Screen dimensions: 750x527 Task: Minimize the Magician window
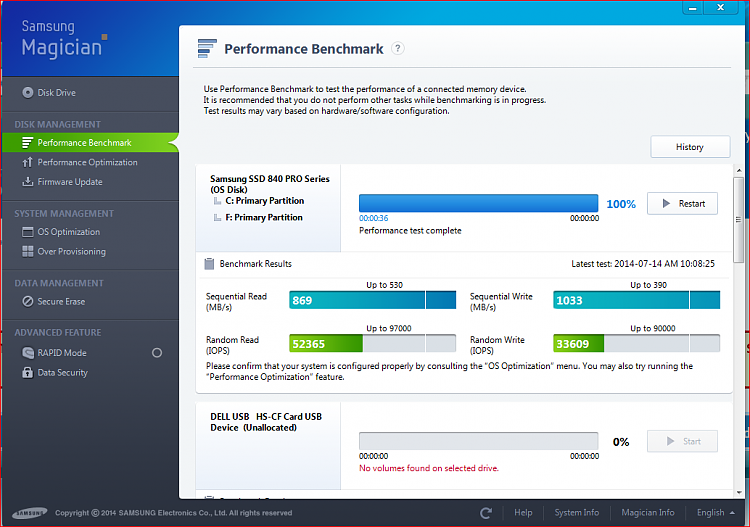click(x=692, y=8)
